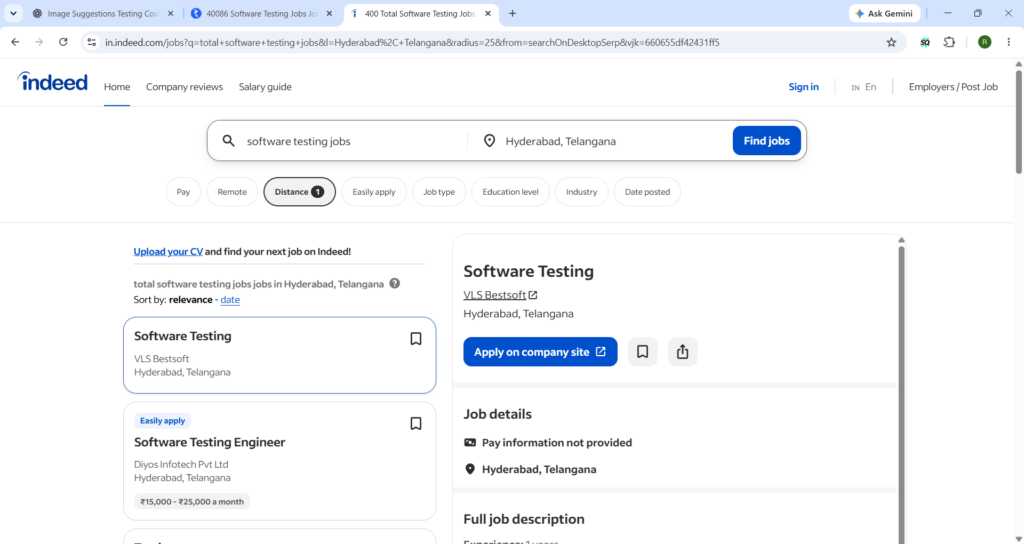1024x544 pixels.
Task: Open the Education level filter
Action: [x=510, y=192]
